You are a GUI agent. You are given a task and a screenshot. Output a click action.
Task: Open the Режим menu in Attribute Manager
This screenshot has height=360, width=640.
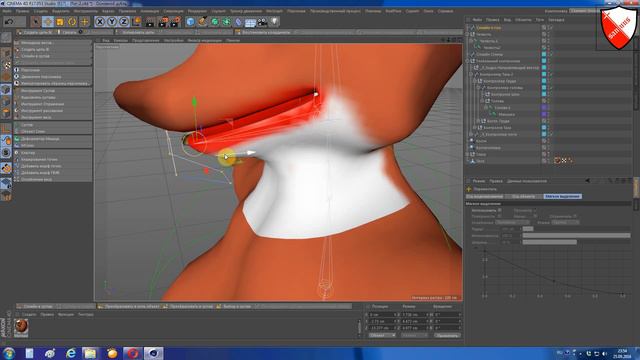pos(478,181)
